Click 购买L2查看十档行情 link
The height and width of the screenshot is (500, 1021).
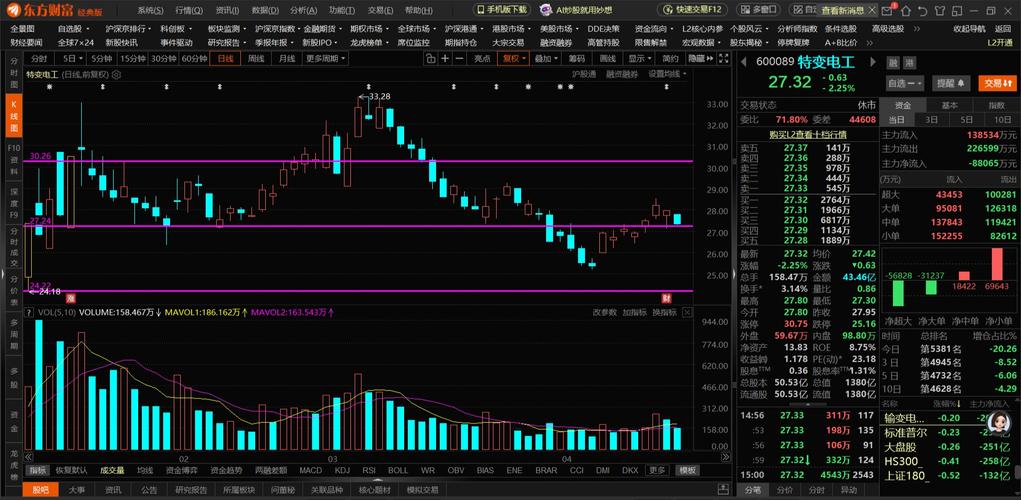pyautogui.click(x=807, y=134)
